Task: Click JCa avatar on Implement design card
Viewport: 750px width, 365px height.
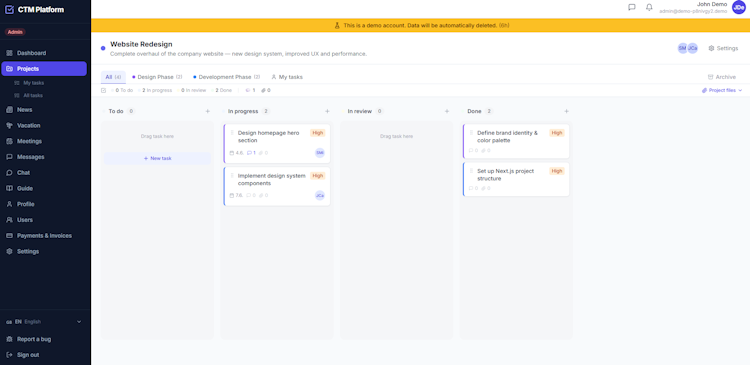Action: click(320, 196)
